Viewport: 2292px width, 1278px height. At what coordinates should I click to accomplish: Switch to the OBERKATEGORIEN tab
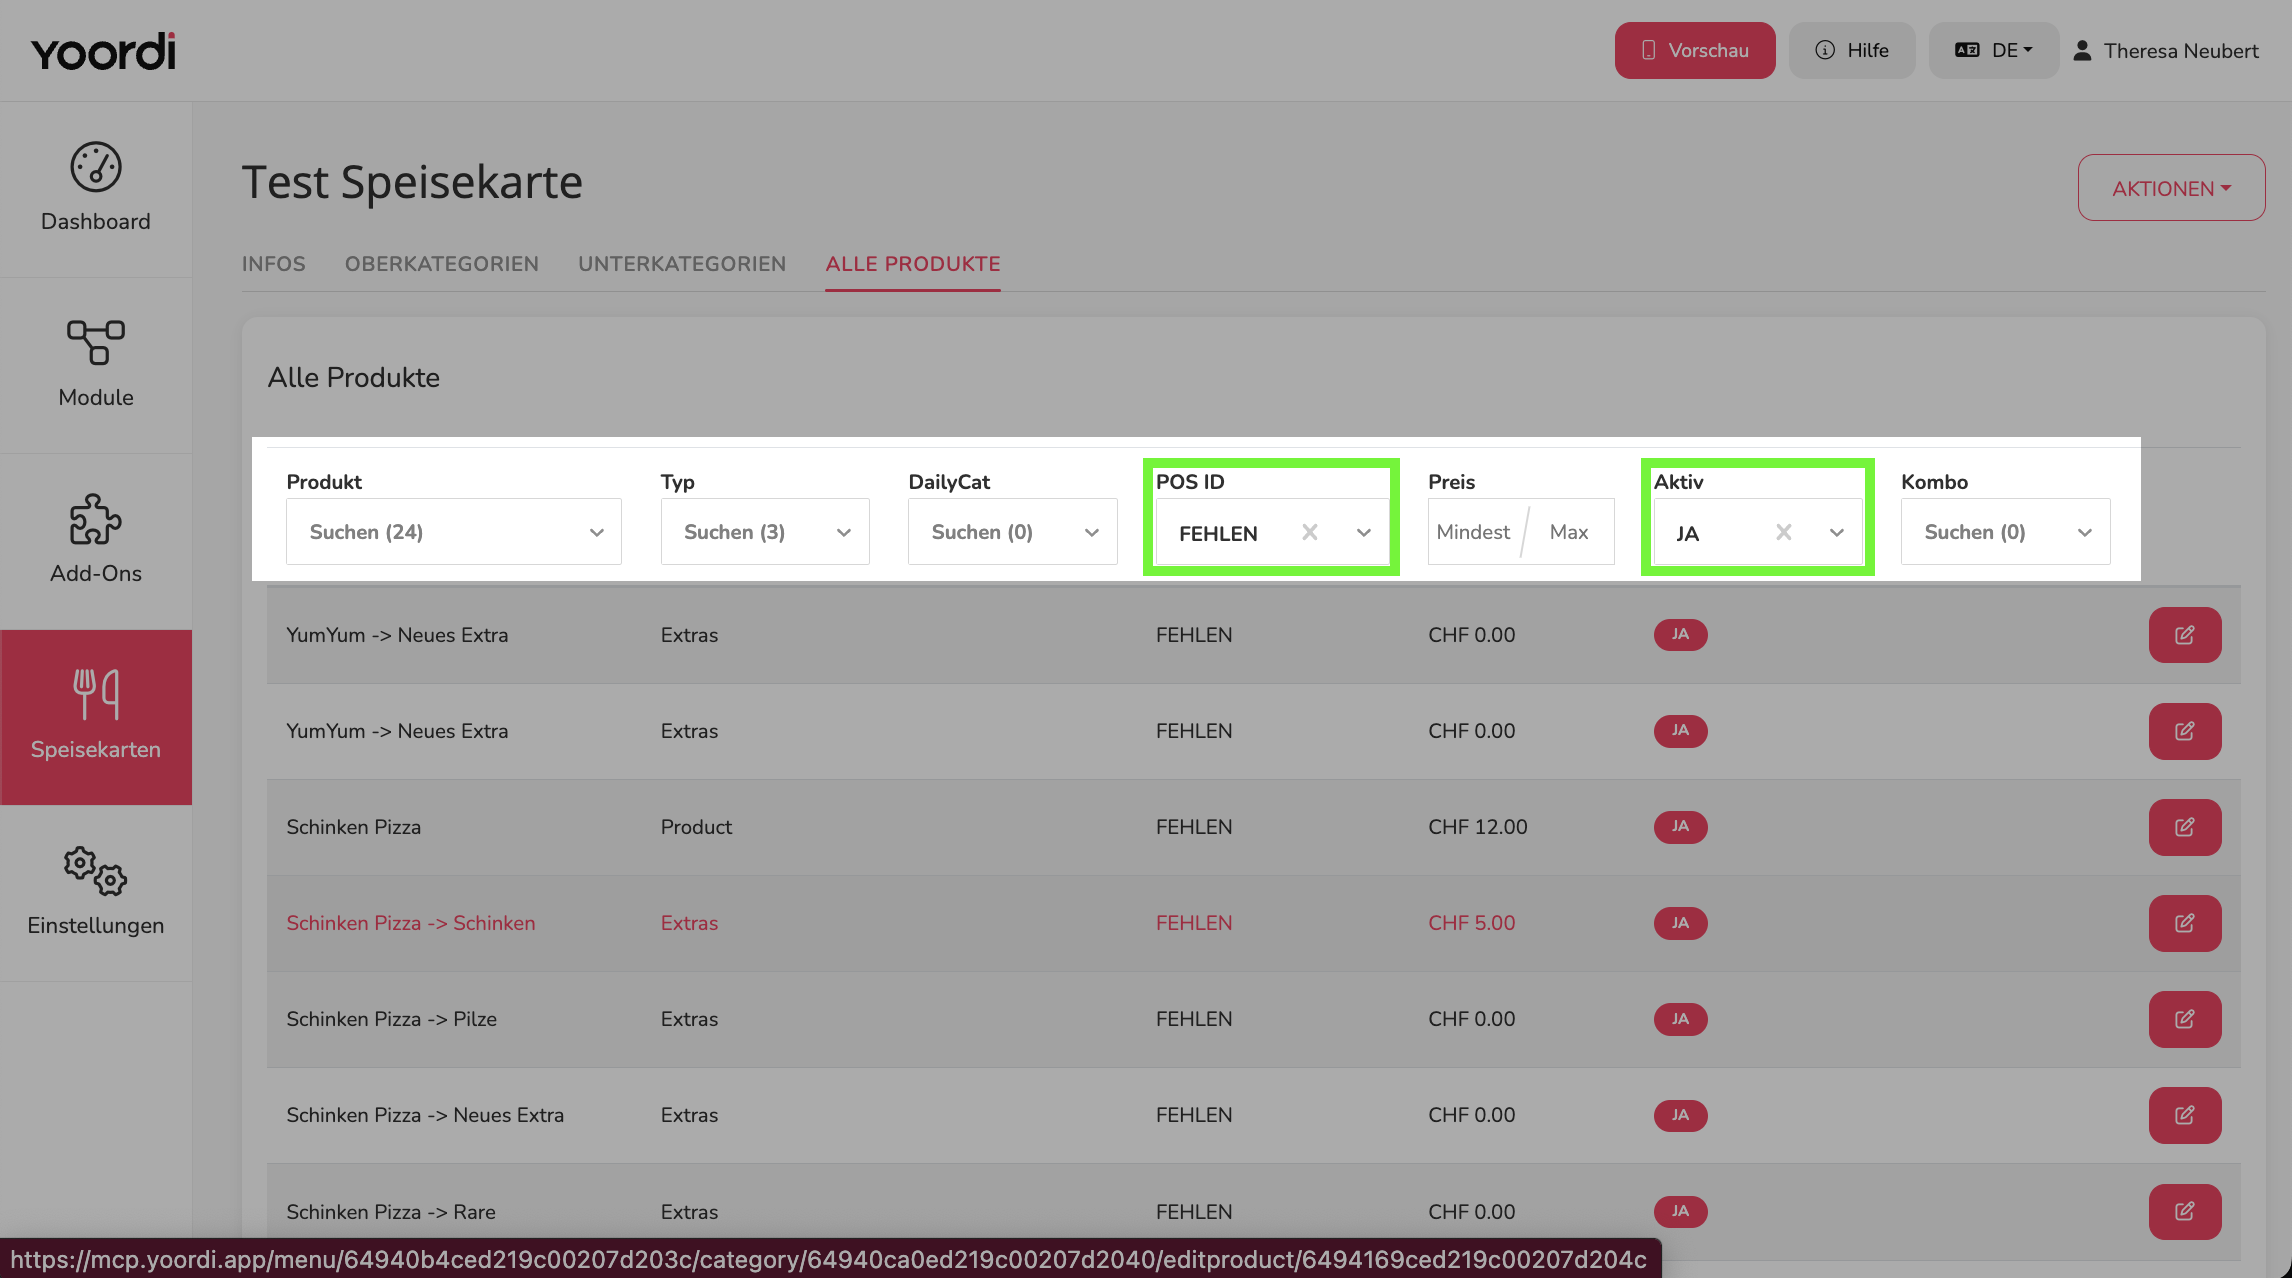click(x=442, y=264)
